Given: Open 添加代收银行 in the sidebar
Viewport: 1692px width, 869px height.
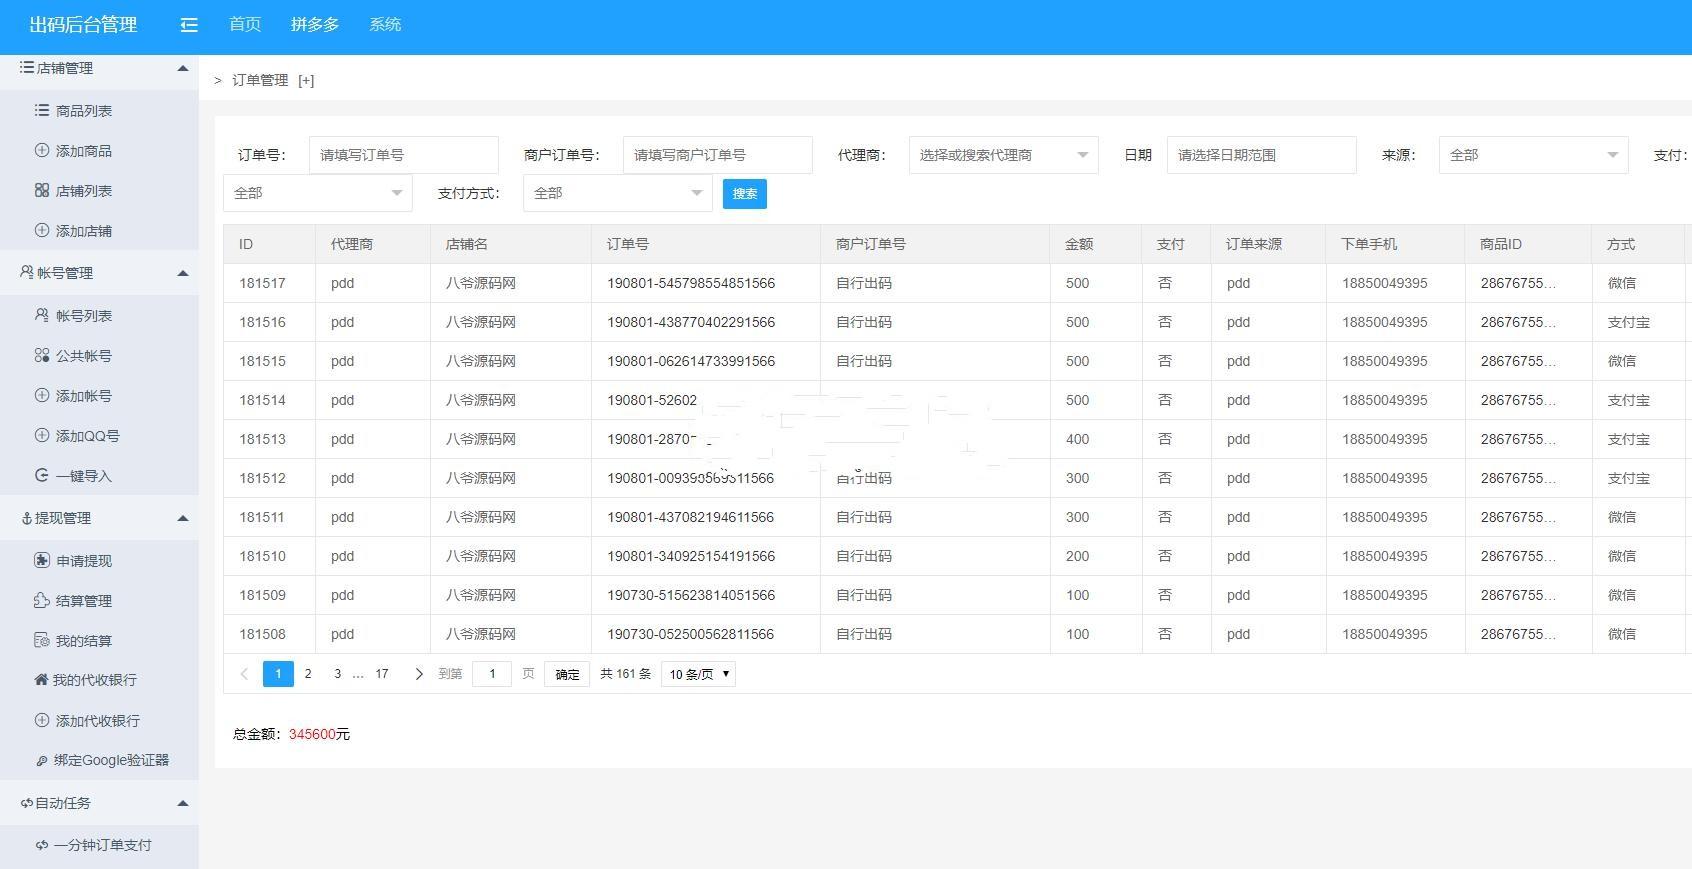Looking at the screenshot, I should (98, 721).
